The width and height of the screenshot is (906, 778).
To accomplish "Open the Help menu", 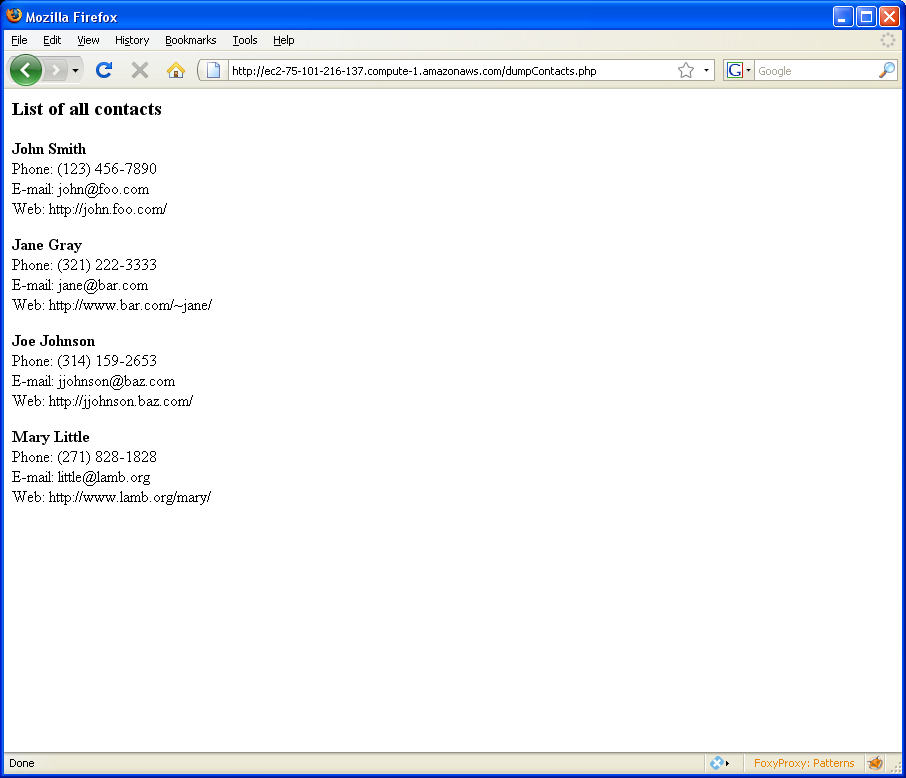I will pos(284,40).
